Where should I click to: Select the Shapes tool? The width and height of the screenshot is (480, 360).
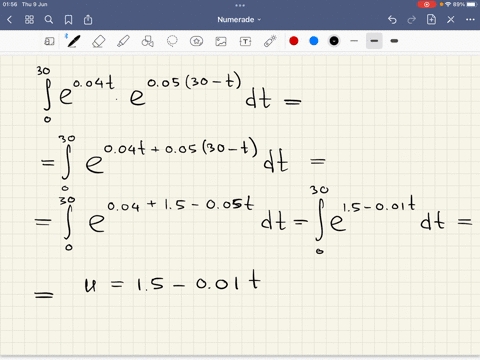click(147, 41)
